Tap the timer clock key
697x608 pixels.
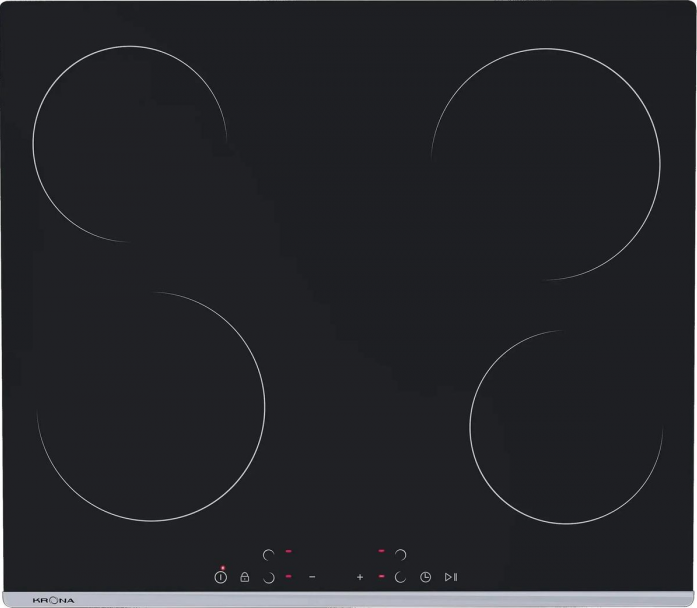[425, 577]
